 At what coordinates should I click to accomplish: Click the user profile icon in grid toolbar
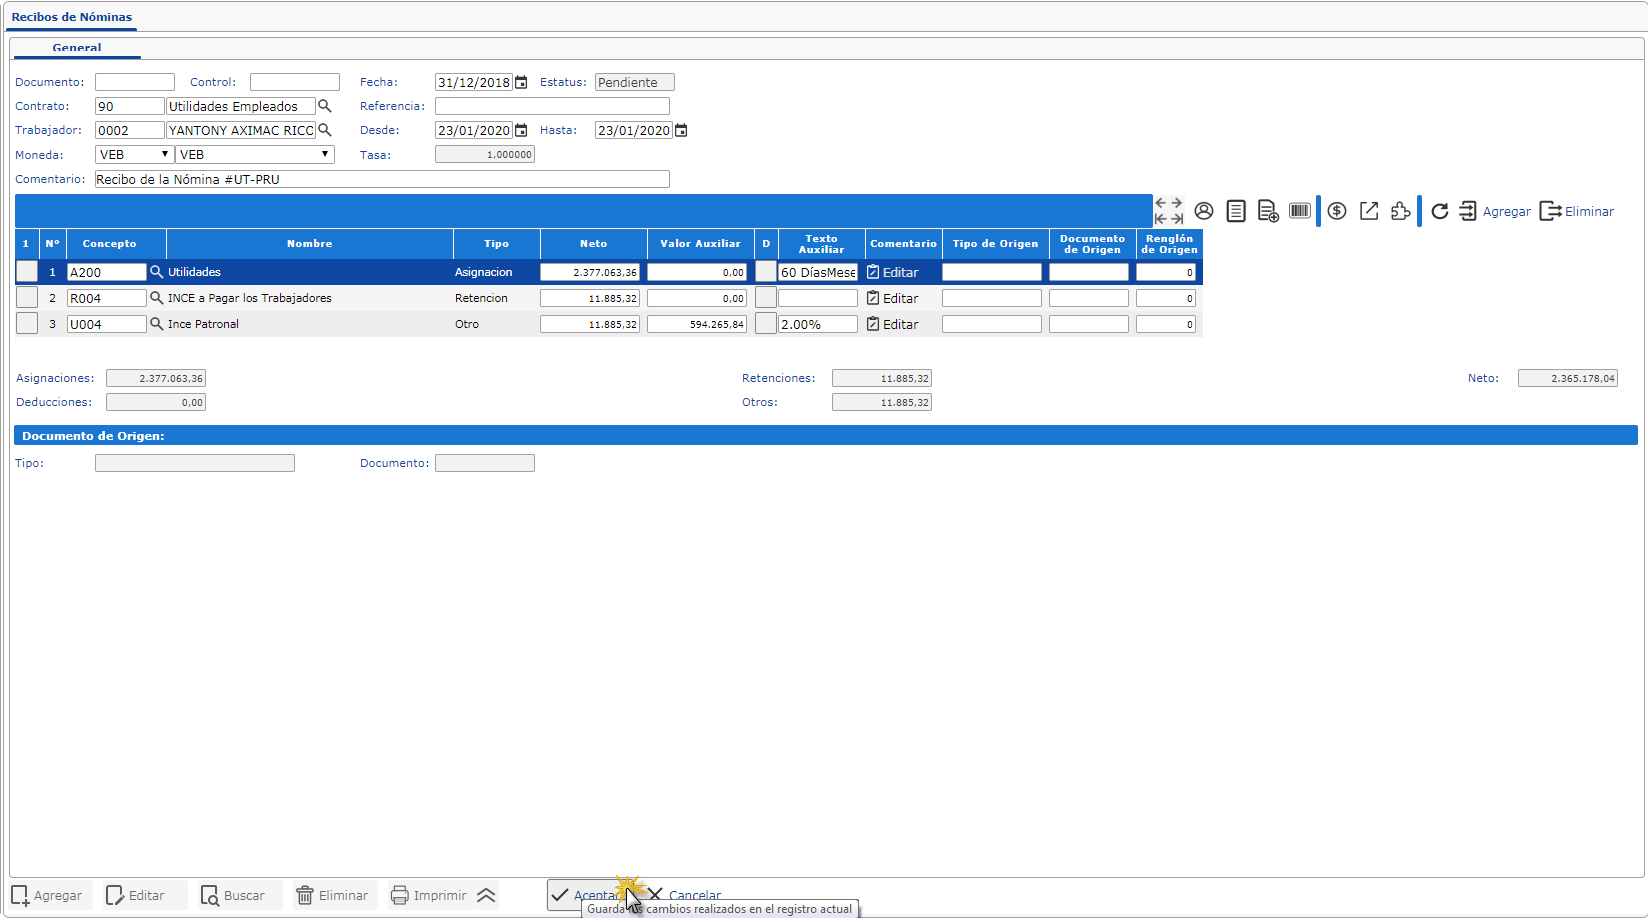click(x=1204, y=211)
